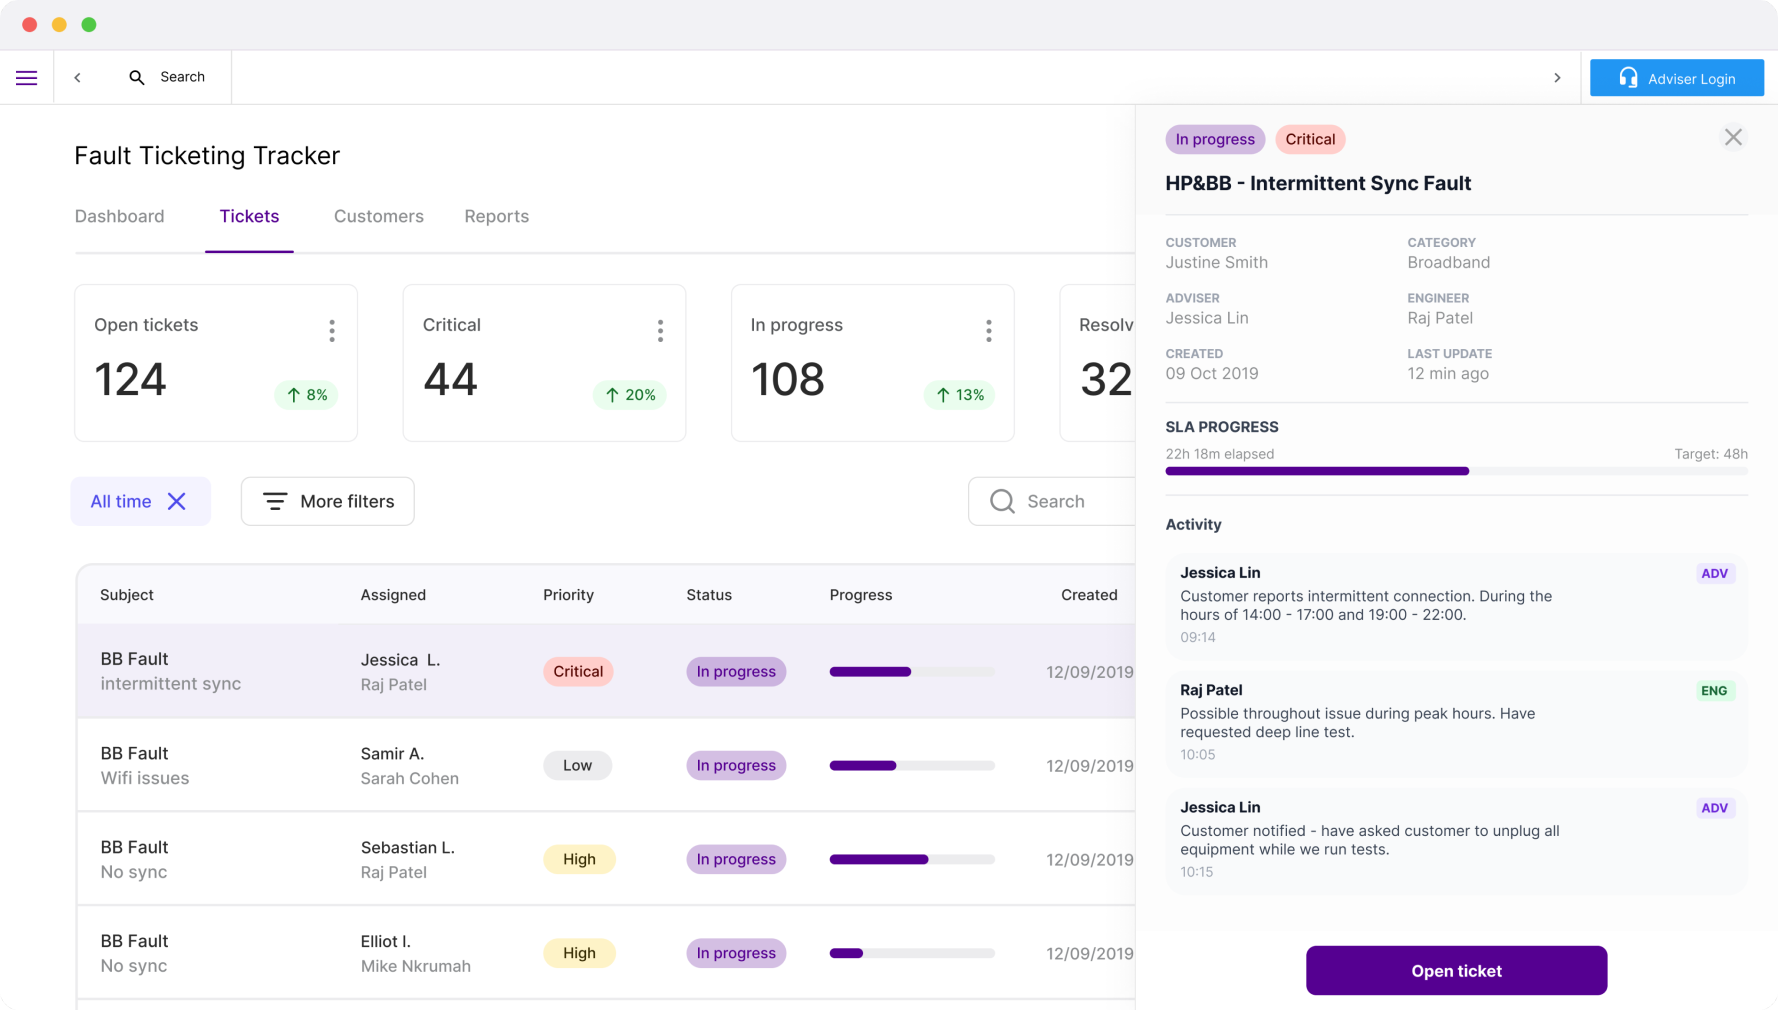Click In progress tag in detail panel

1215,139
